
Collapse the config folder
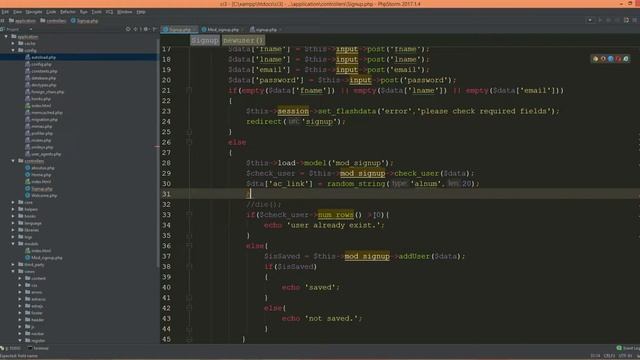(x=13, y=50)
